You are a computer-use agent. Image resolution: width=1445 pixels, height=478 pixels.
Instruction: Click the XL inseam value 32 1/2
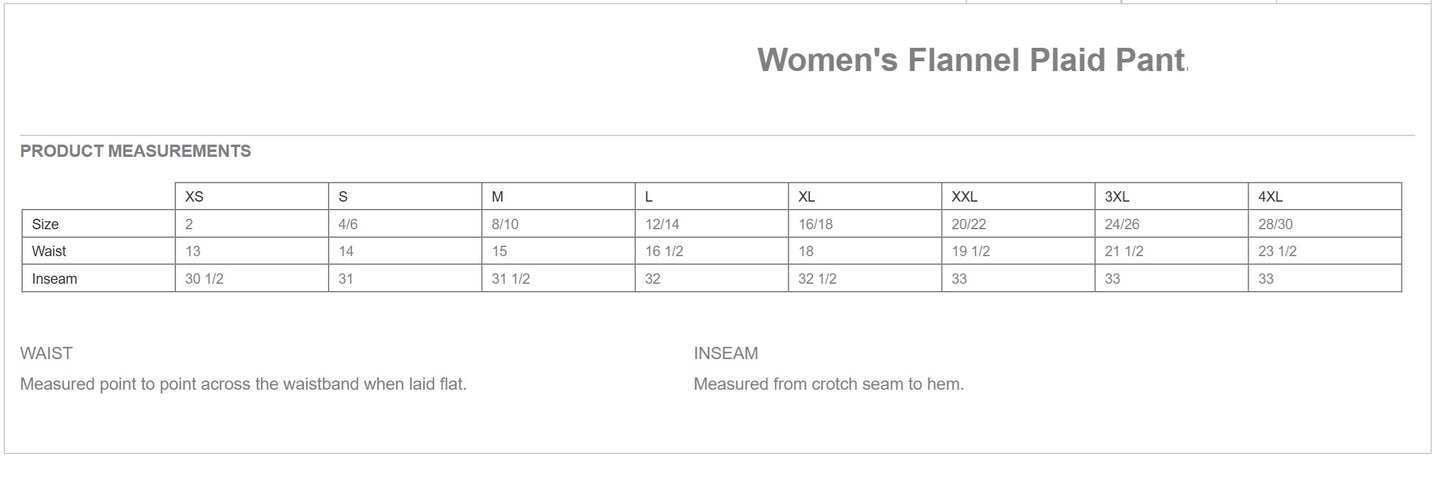pos(817,279)
